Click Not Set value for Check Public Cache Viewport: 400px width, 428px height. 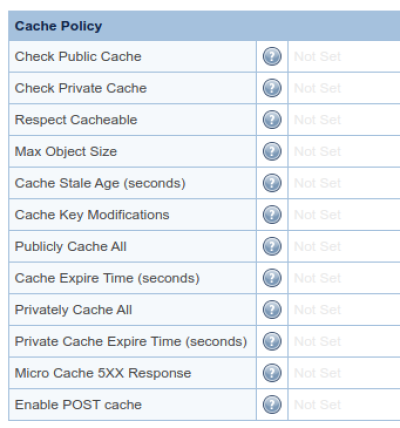[317, 57]
